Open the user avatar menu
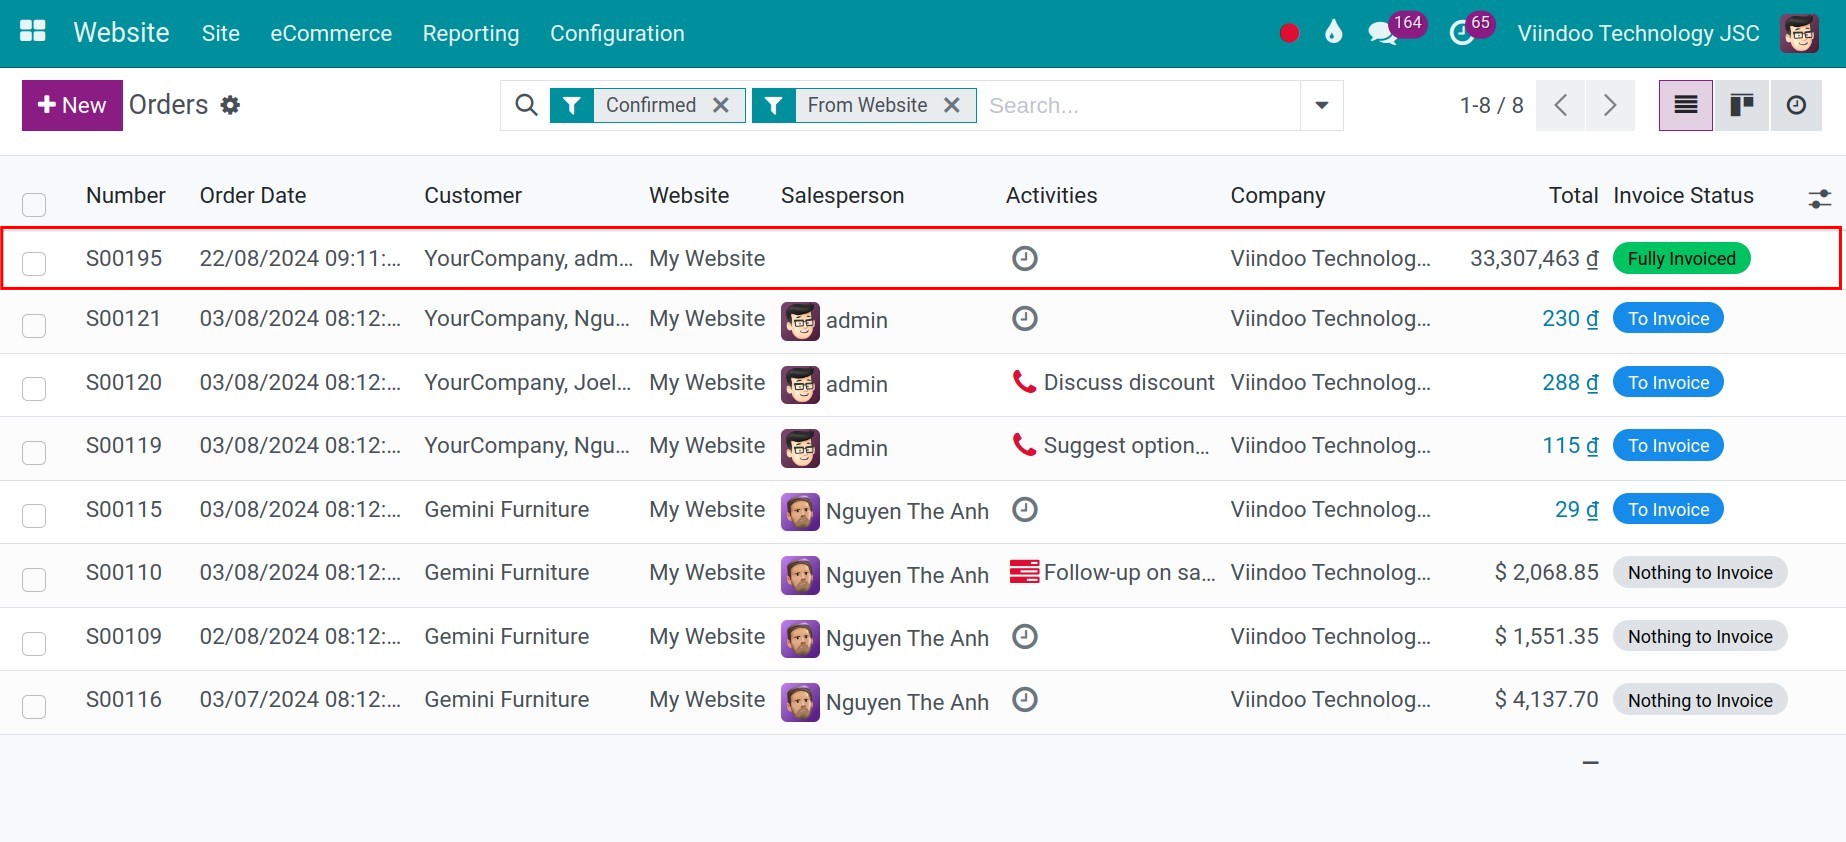1846x842 pixels. 1799,33
